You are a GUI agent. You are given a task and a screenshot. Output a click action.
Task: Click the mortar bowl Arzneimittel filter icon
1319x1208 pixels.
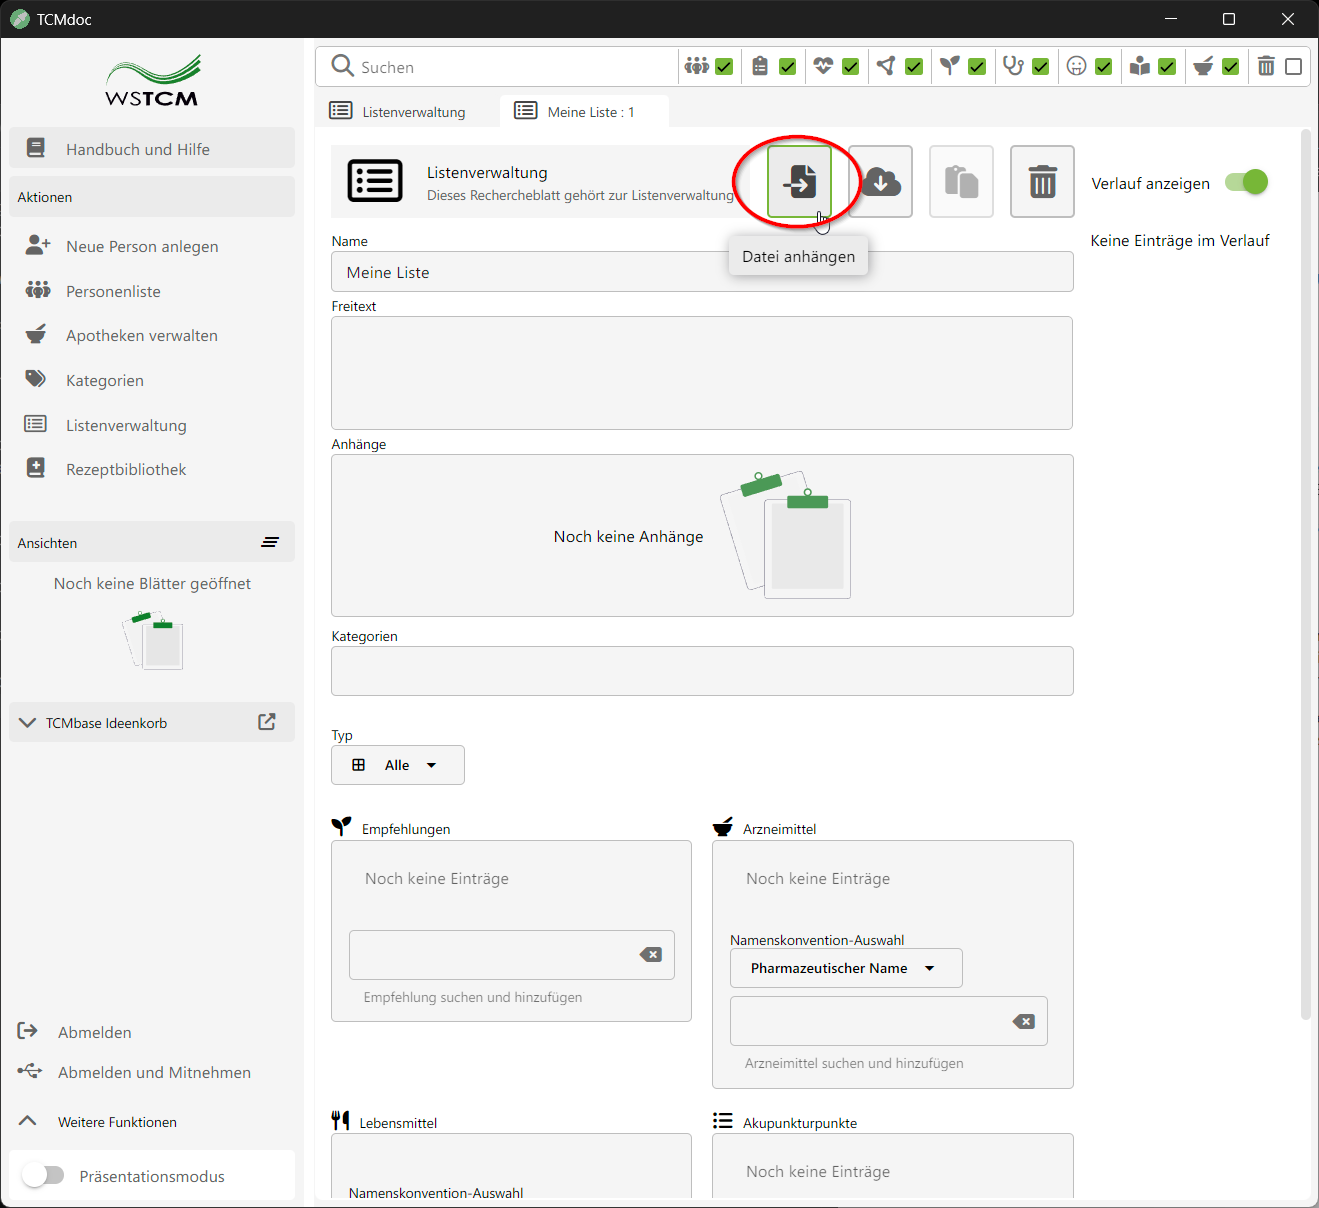(1202, 65)
